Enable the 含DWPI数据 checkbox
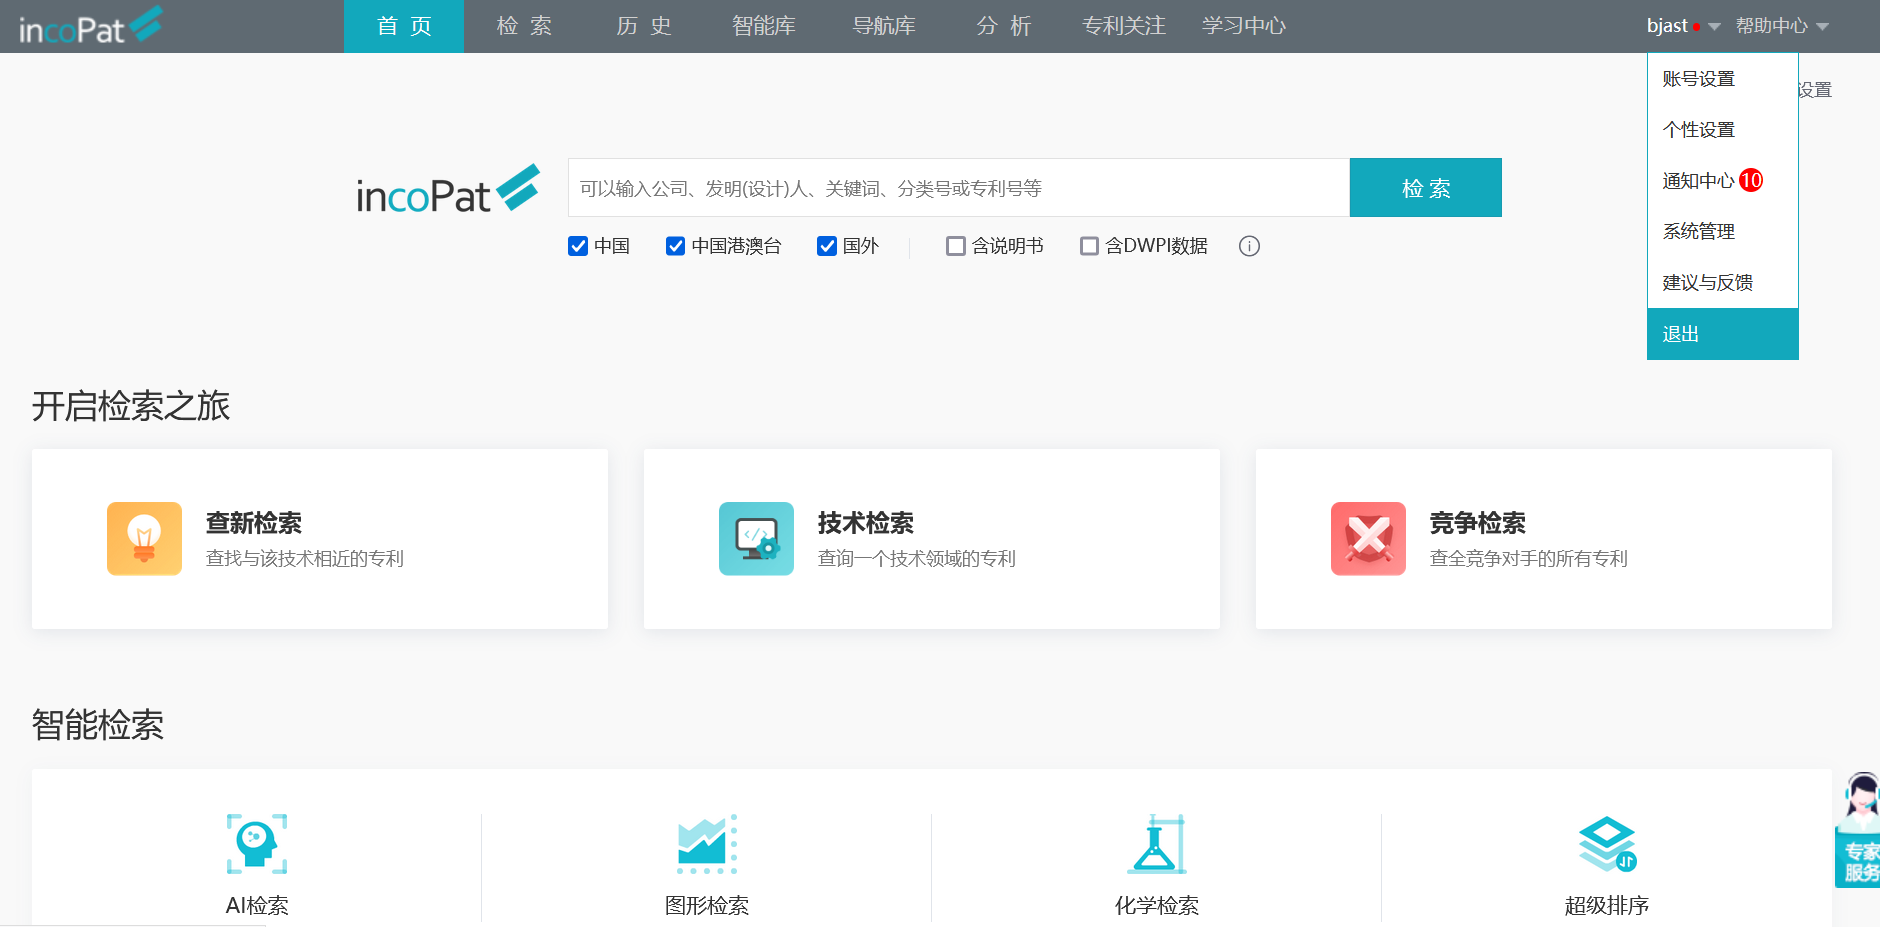This screenshot has width=1880, height=927. tap(1089, 246)
